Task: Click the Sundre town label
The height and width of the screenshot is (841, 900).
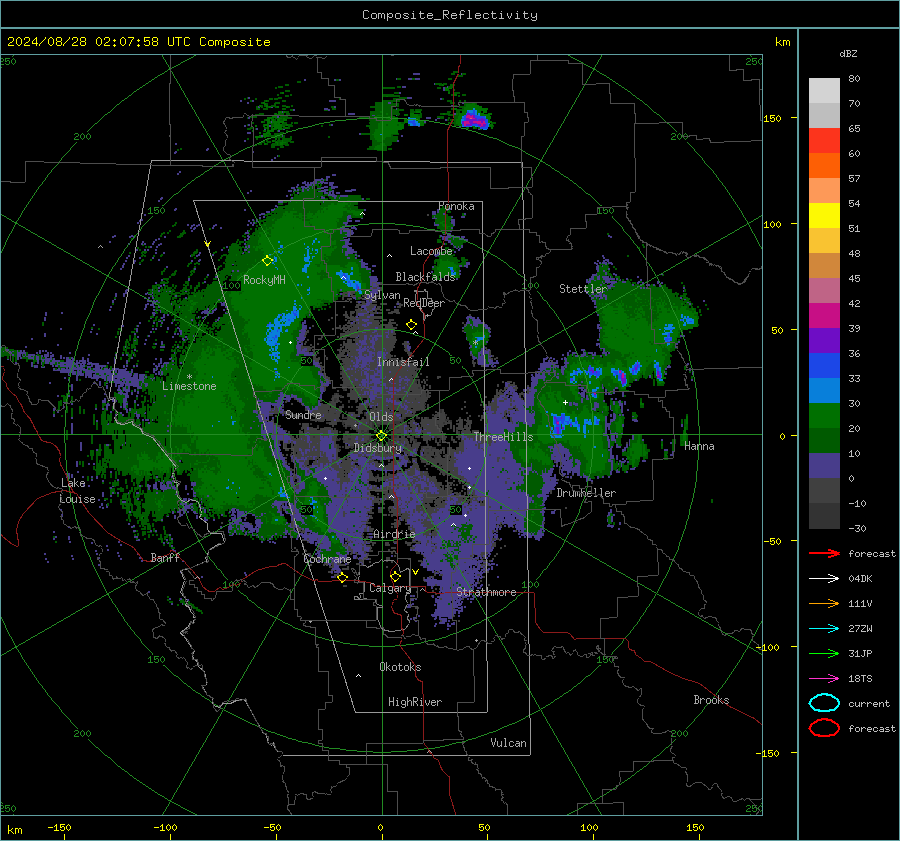Action: (303, 414)
